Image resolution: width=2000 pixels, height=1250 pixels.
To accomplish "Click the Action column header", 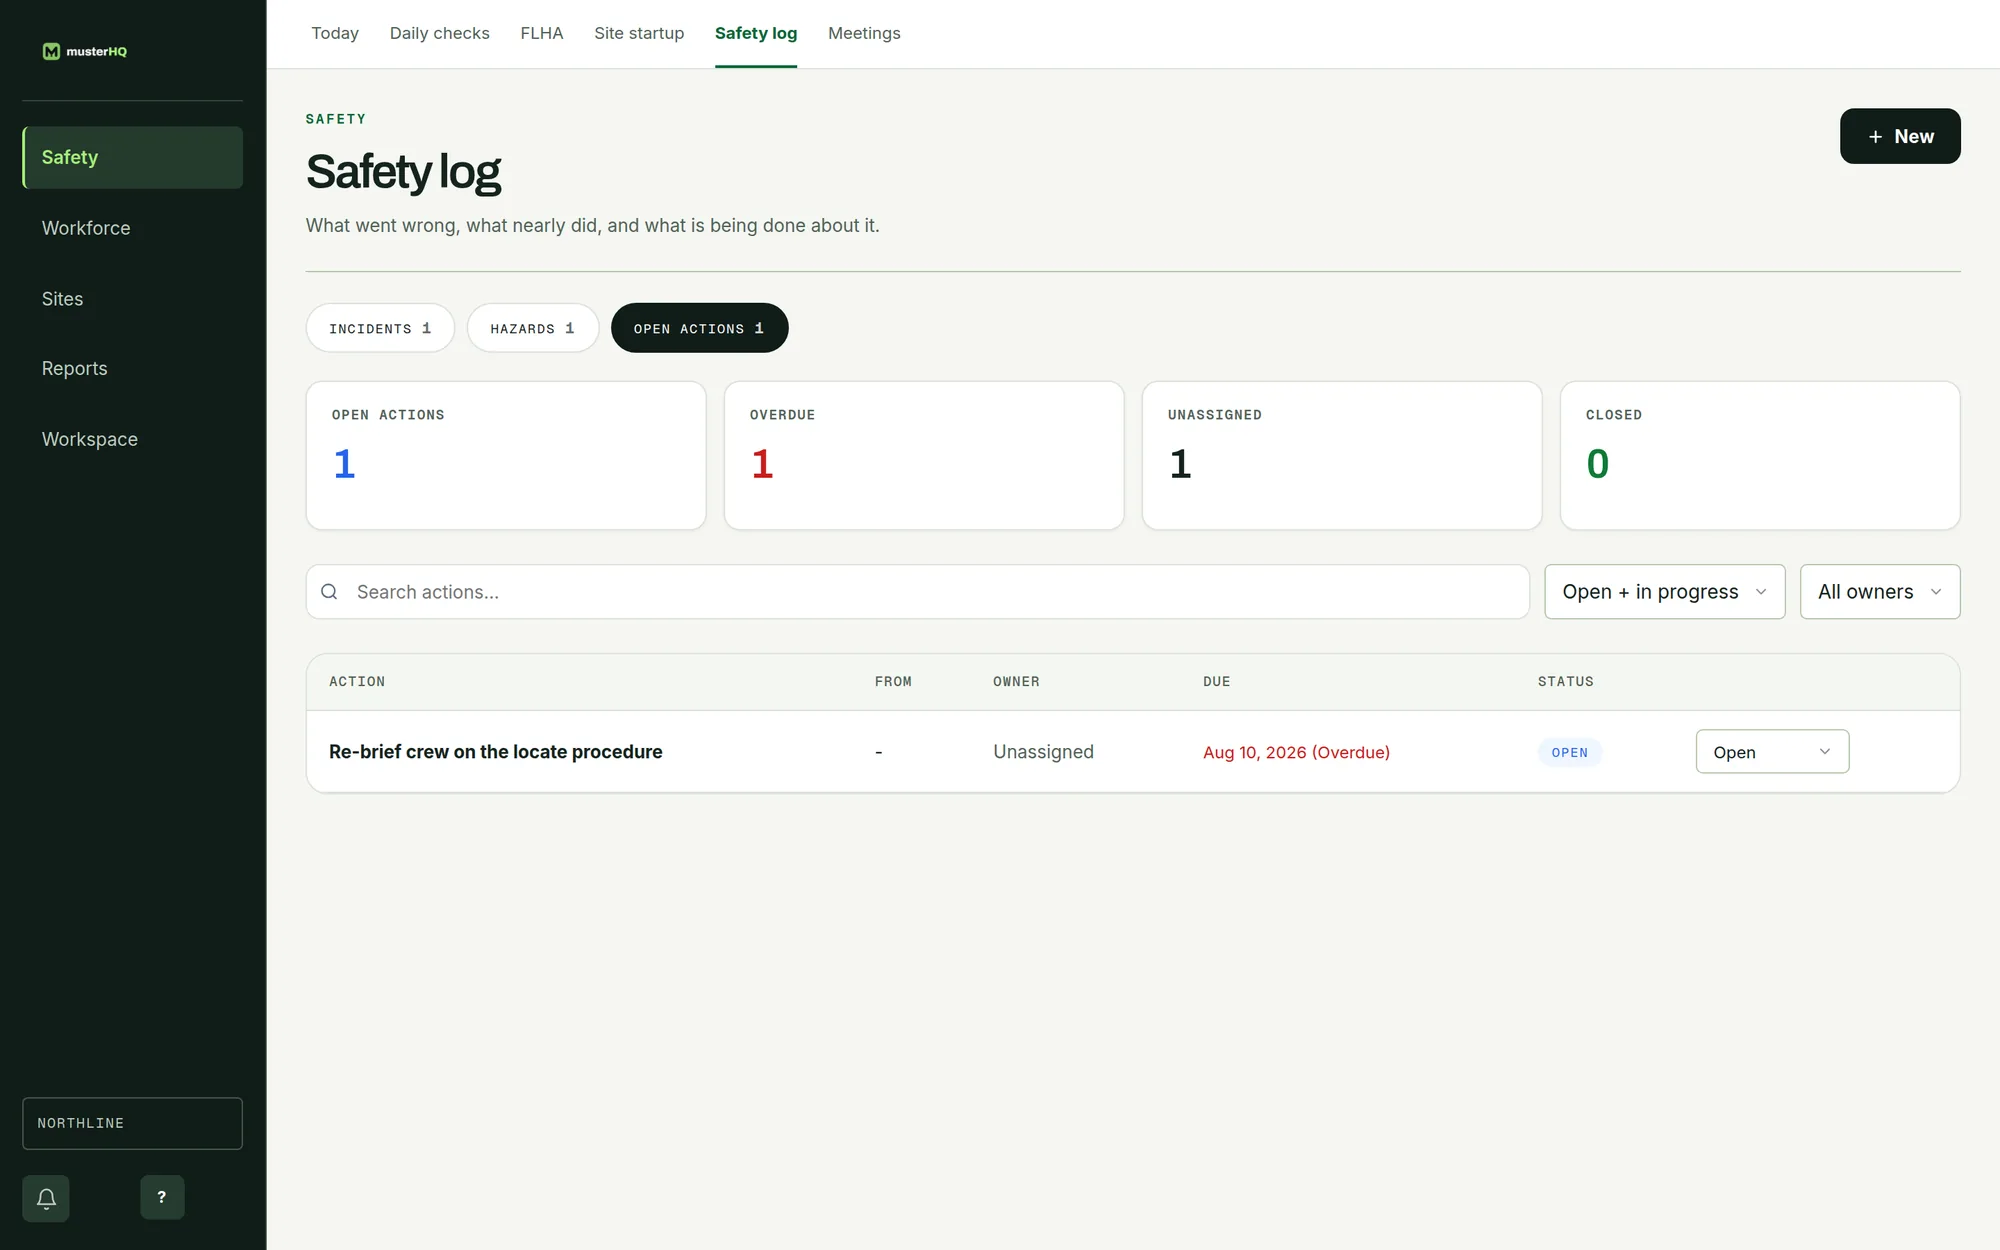I will coord(357,682).
